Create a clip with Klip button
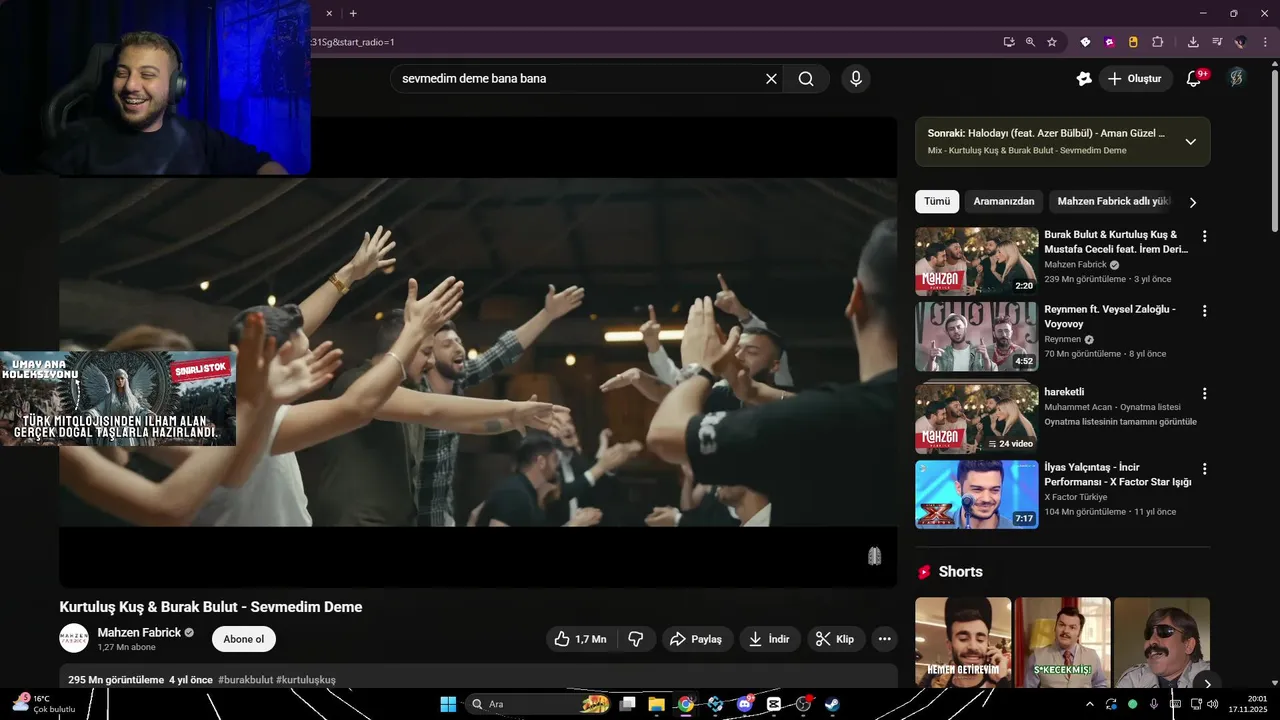 pyautogui.click(x=836, y=639)
